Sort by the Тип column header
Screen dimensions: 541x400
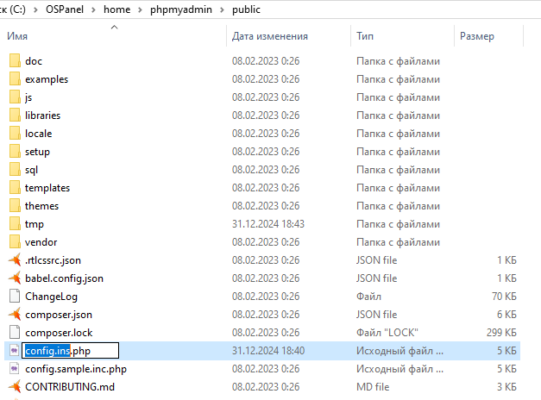point(365,36)
